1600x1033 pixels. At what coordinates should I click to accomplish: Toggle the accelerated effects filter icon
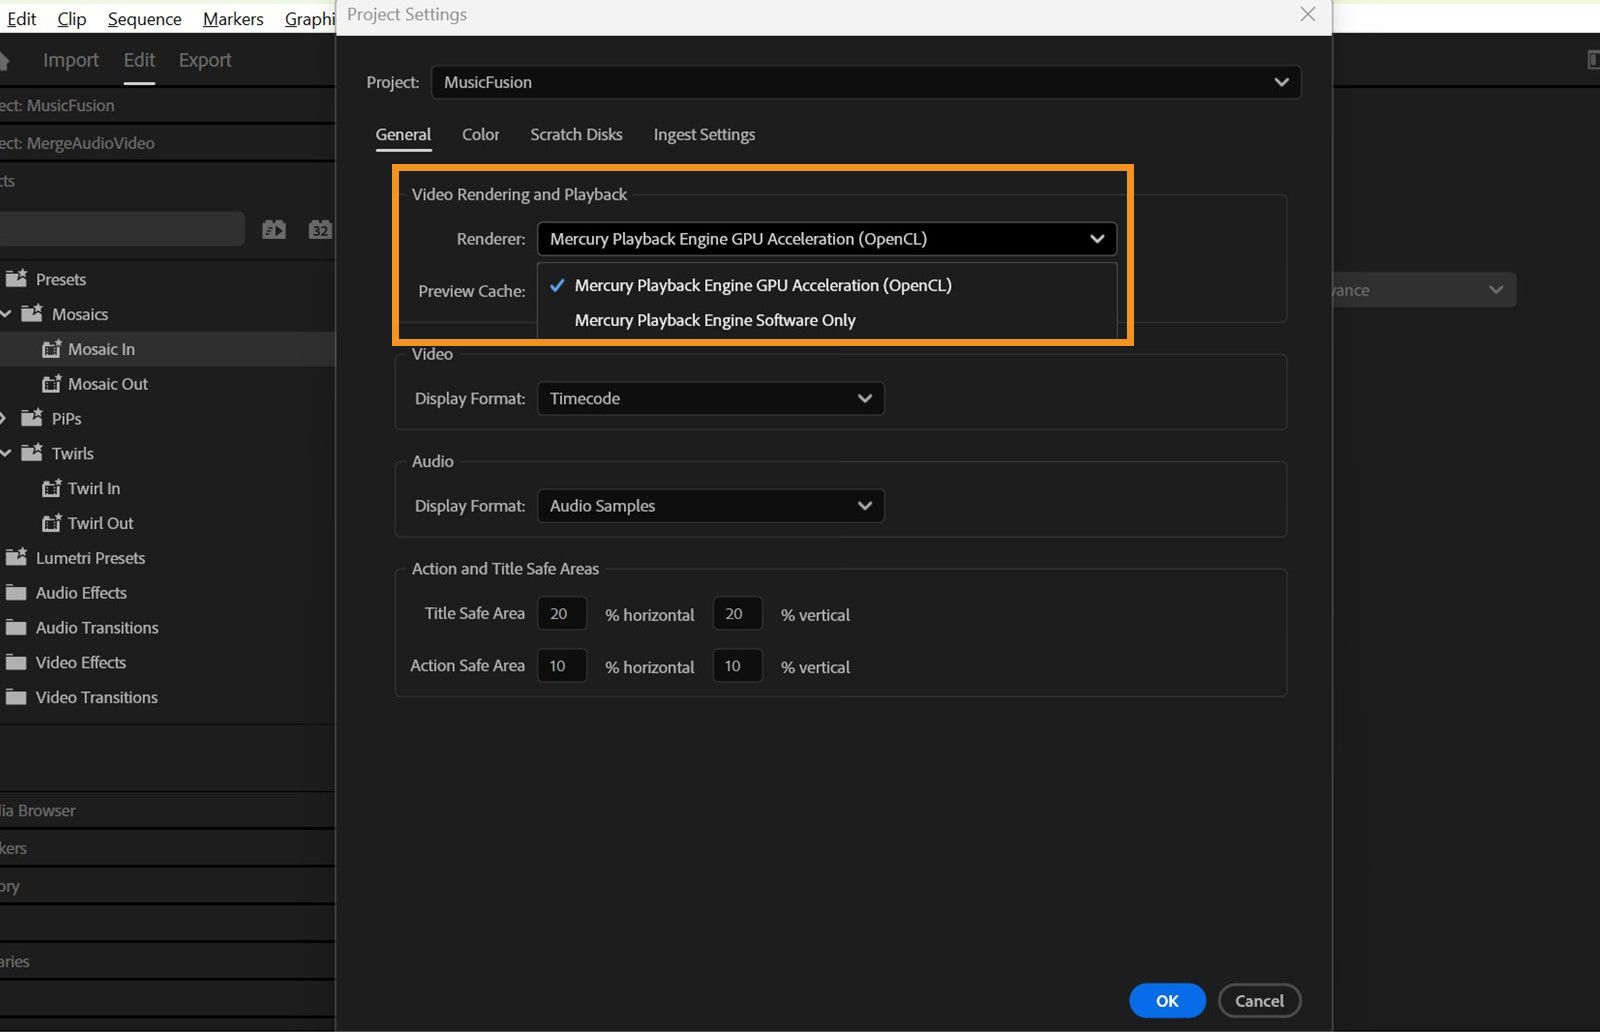pos(273,229)
